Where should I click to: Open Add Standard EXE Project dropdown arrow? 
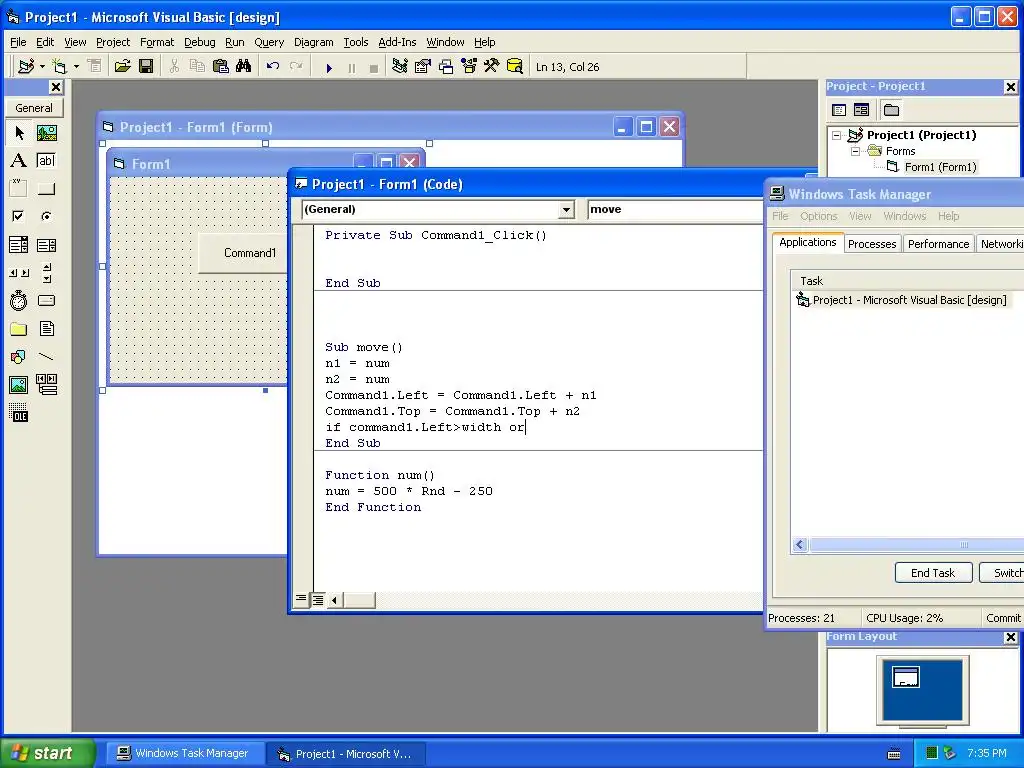point(42,67)
